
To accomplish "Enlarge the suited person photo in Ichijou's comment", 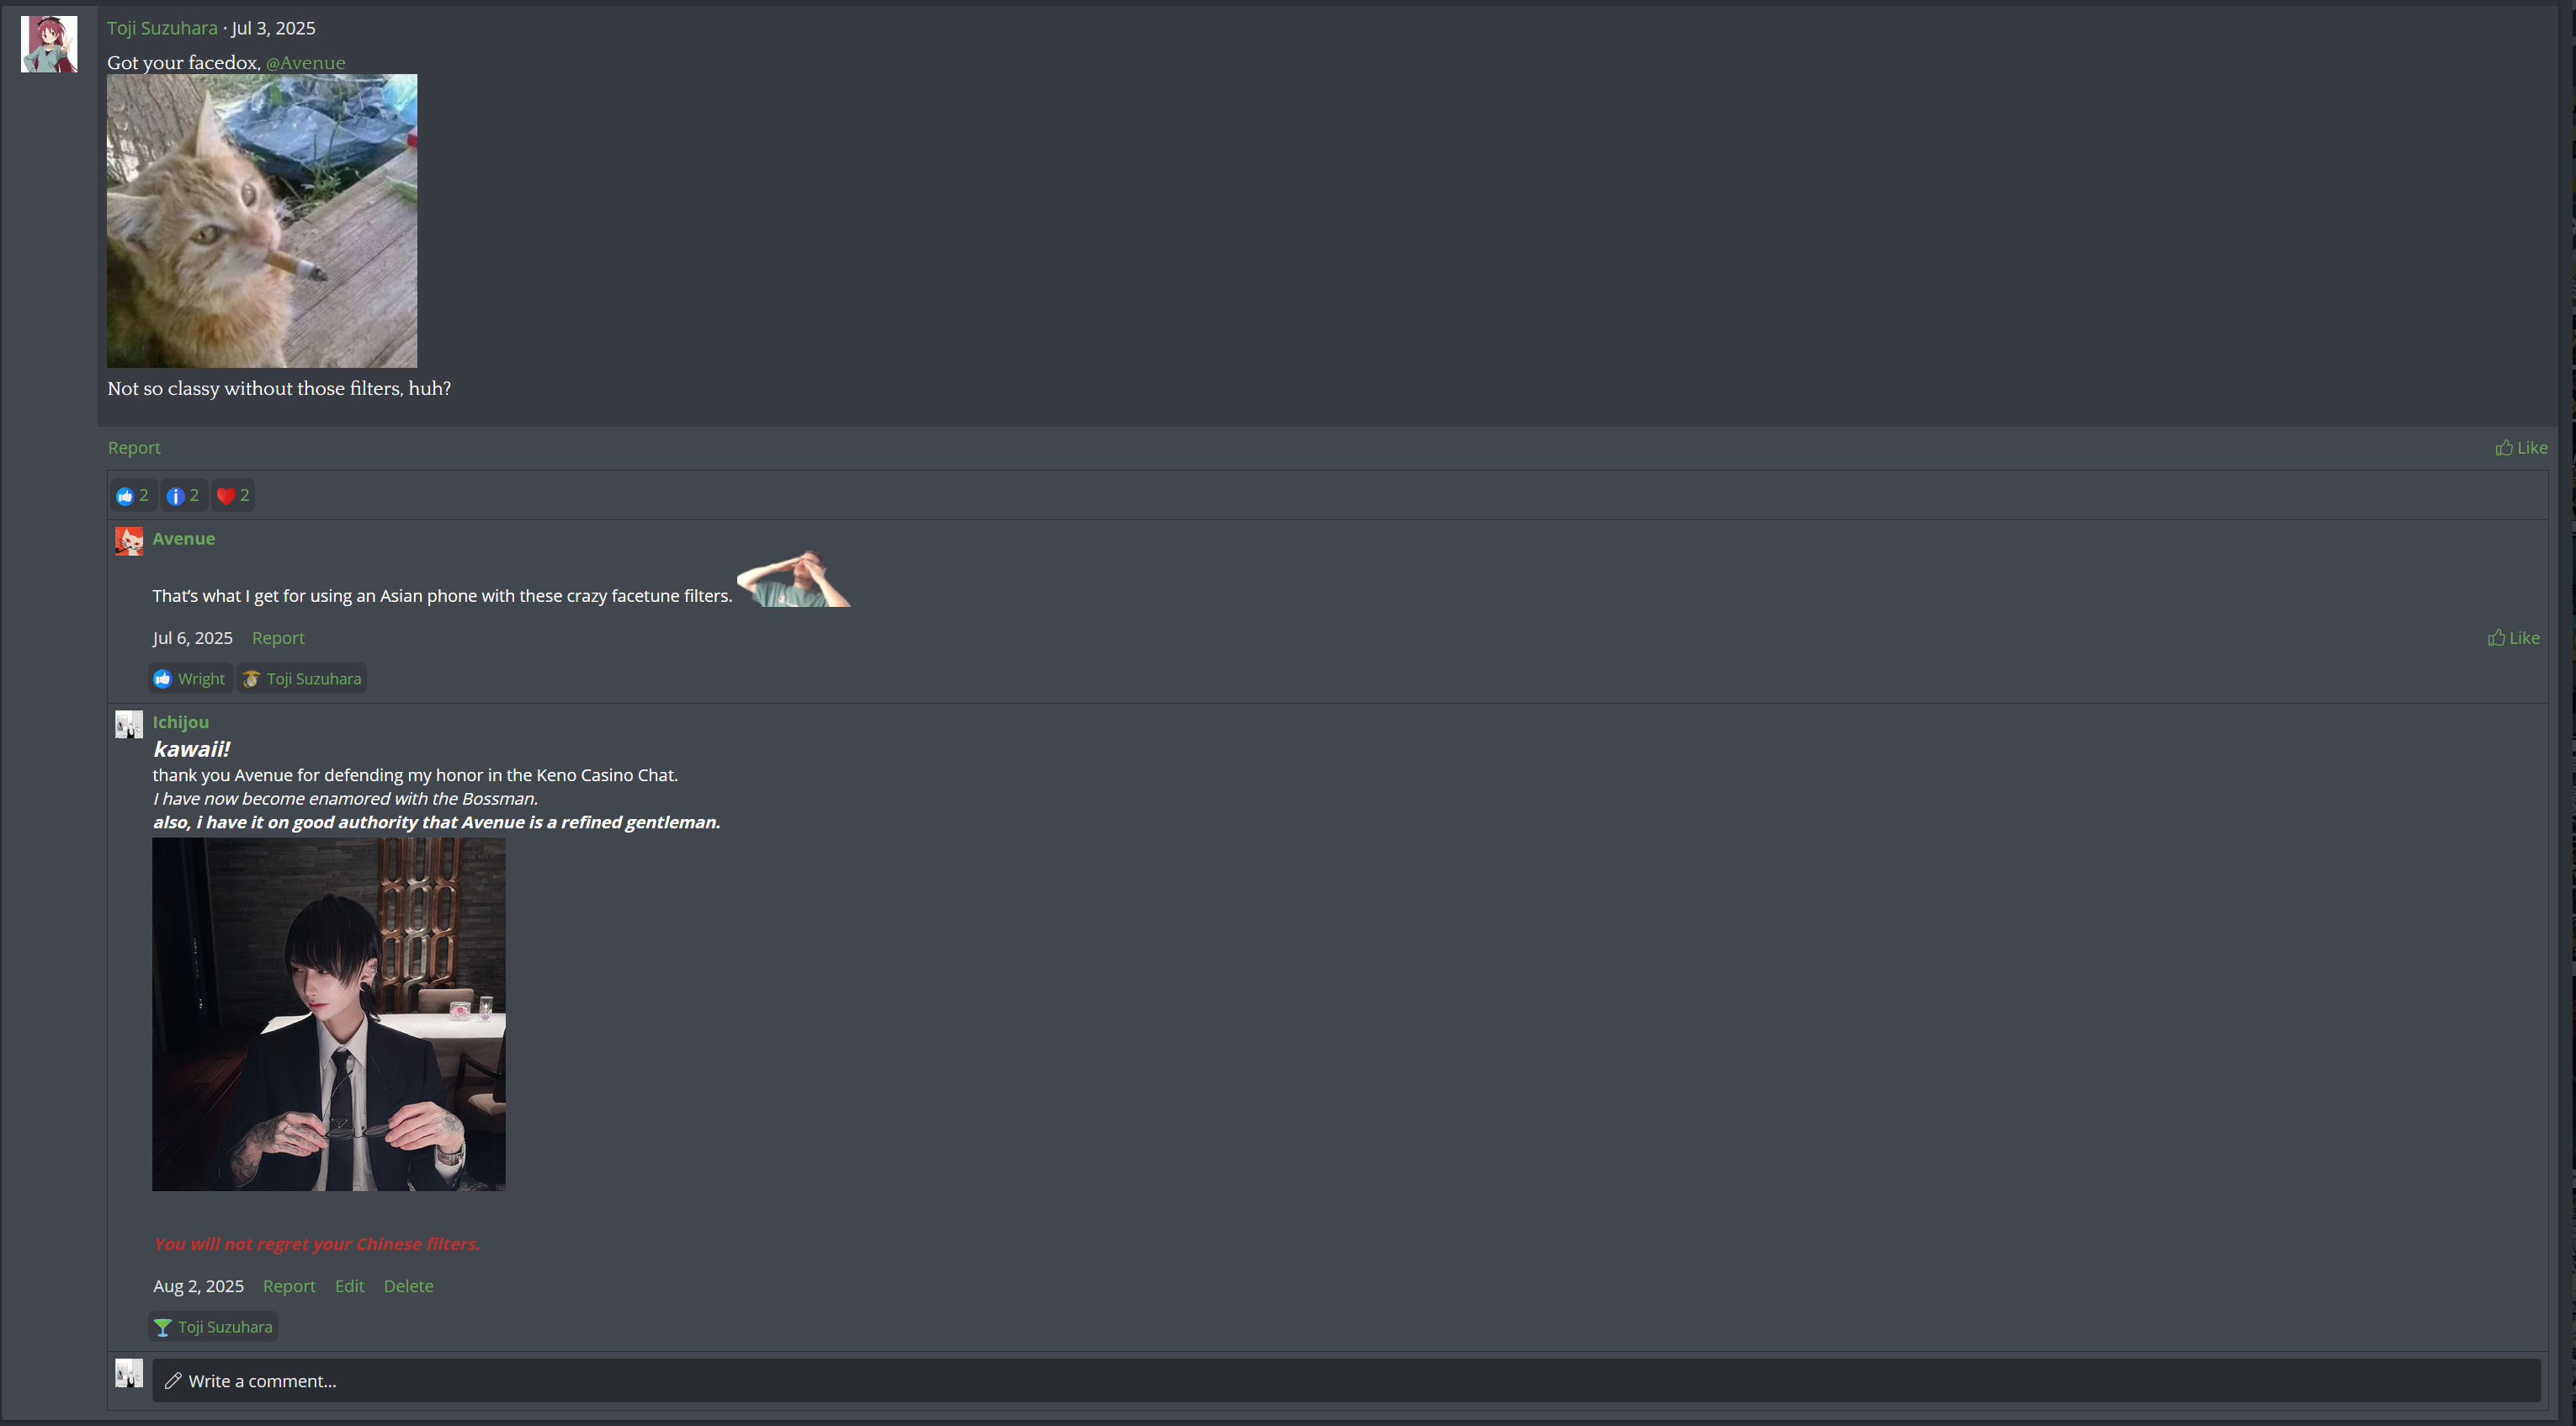I will (x=329, y=1015).
